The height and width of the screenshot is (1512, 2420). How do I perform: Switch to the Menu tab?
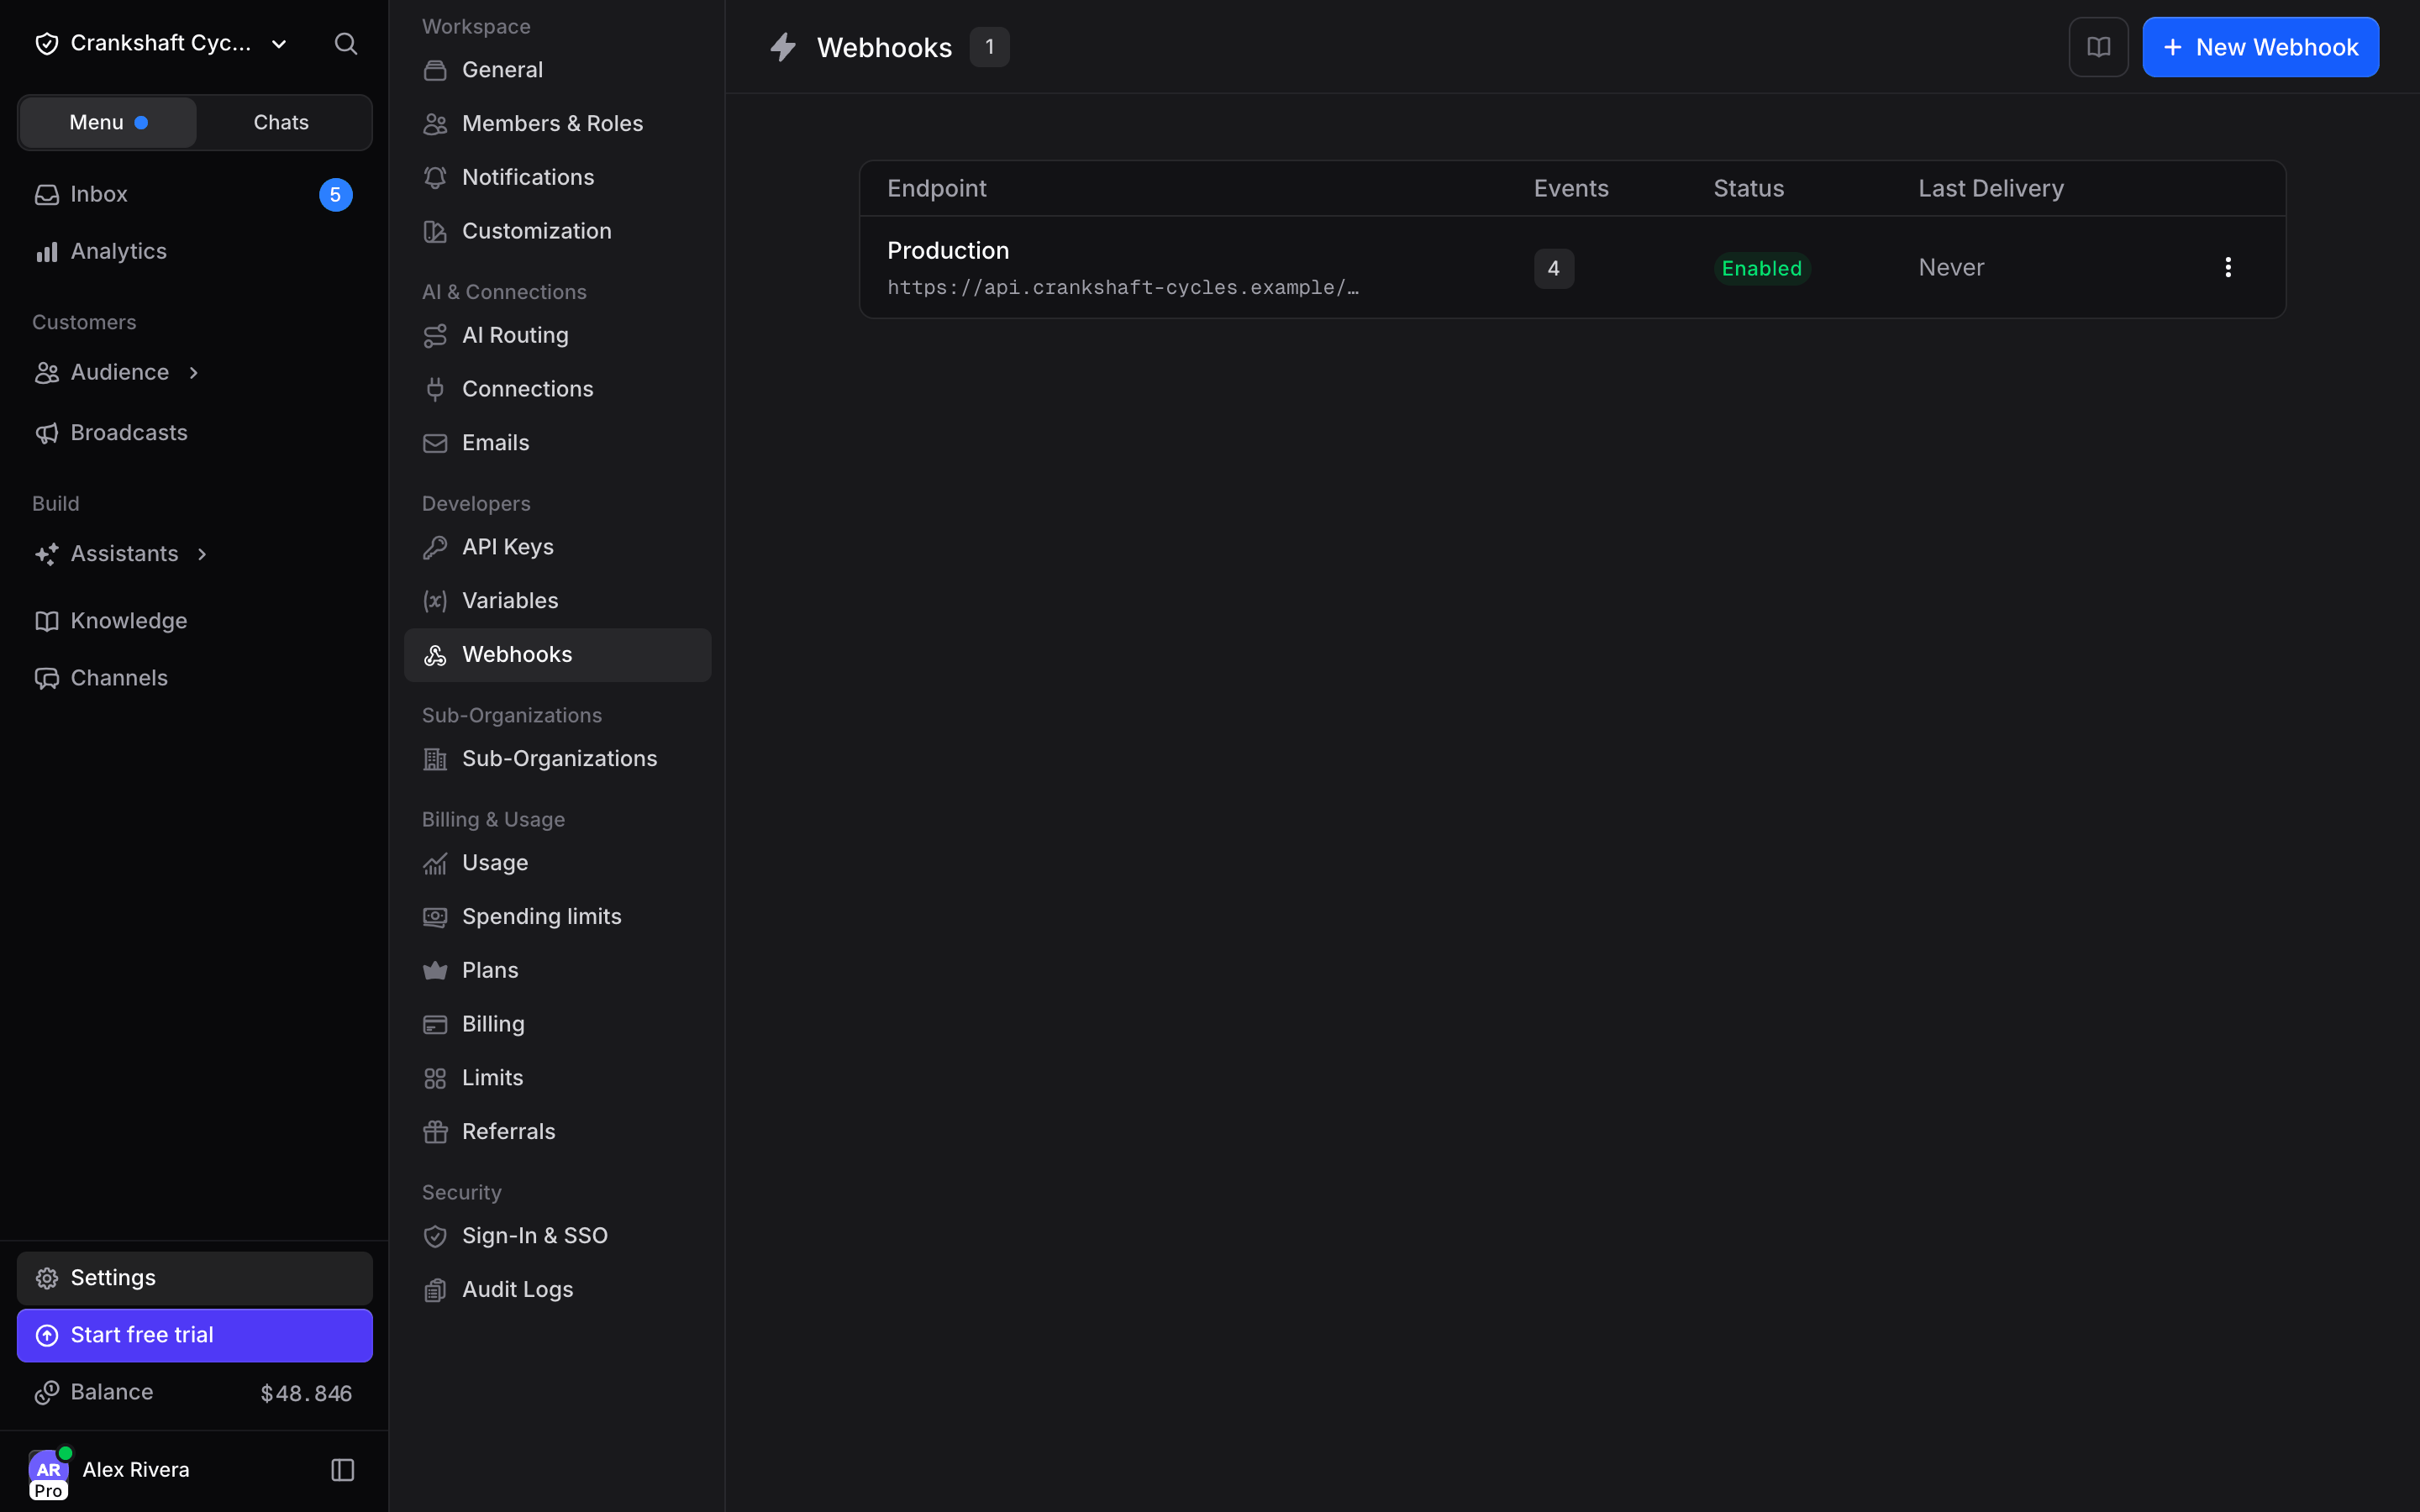(x=108, y=122)
